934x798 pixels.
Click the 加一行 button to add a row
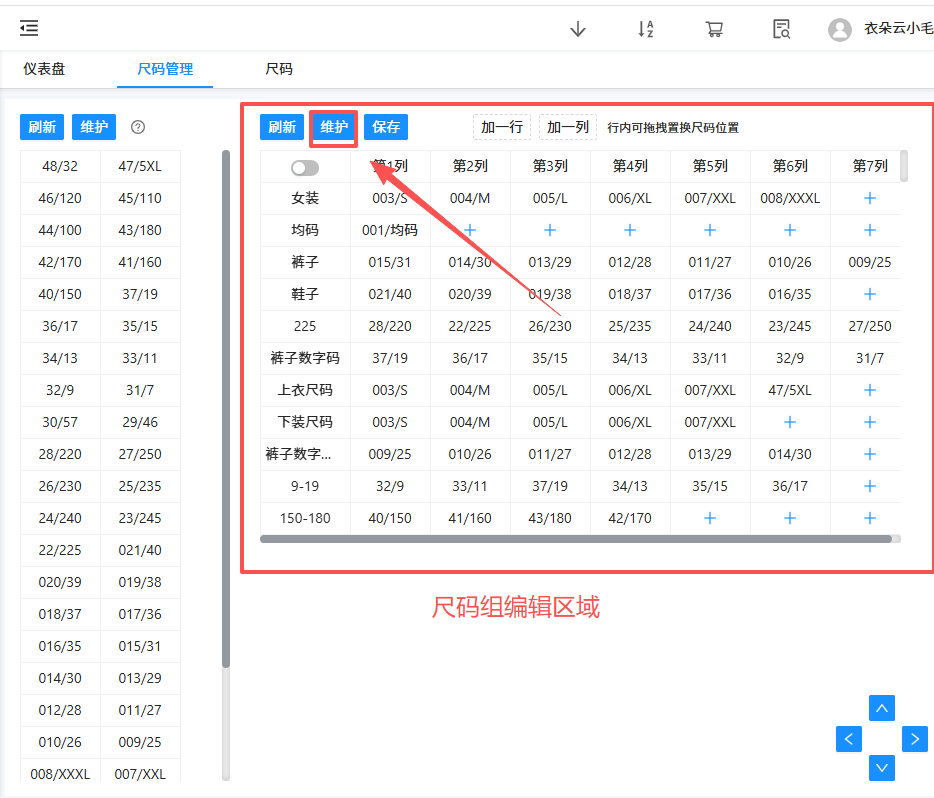pos(502,127)
